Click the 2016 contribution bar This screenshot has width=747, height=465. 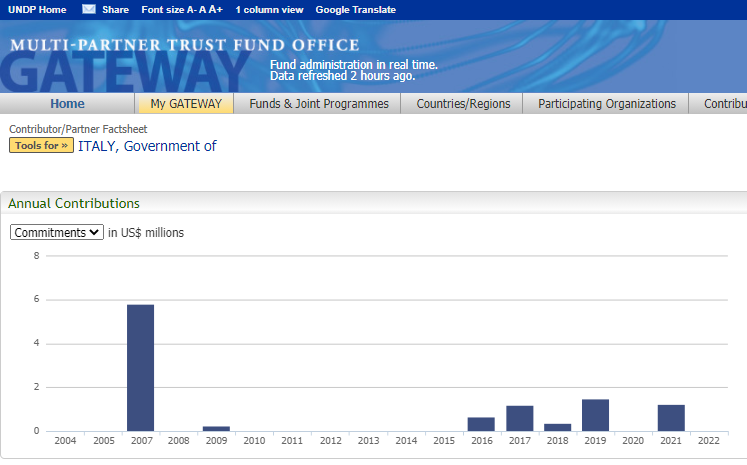(481, 424)
